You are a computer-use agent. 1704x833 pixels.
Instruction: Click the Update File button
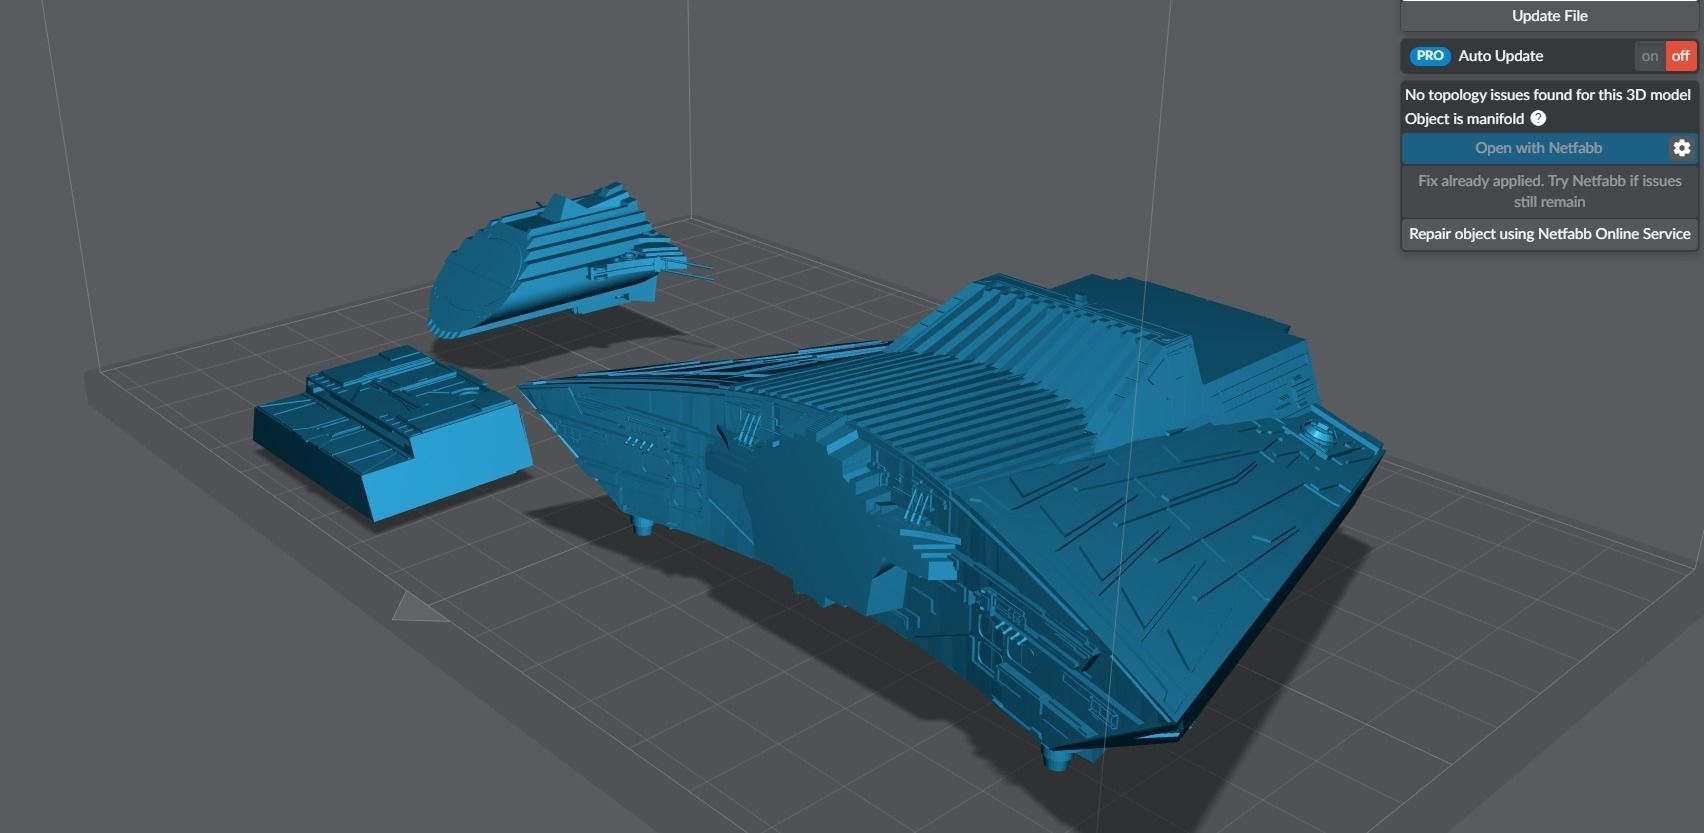coord(1549,15)
